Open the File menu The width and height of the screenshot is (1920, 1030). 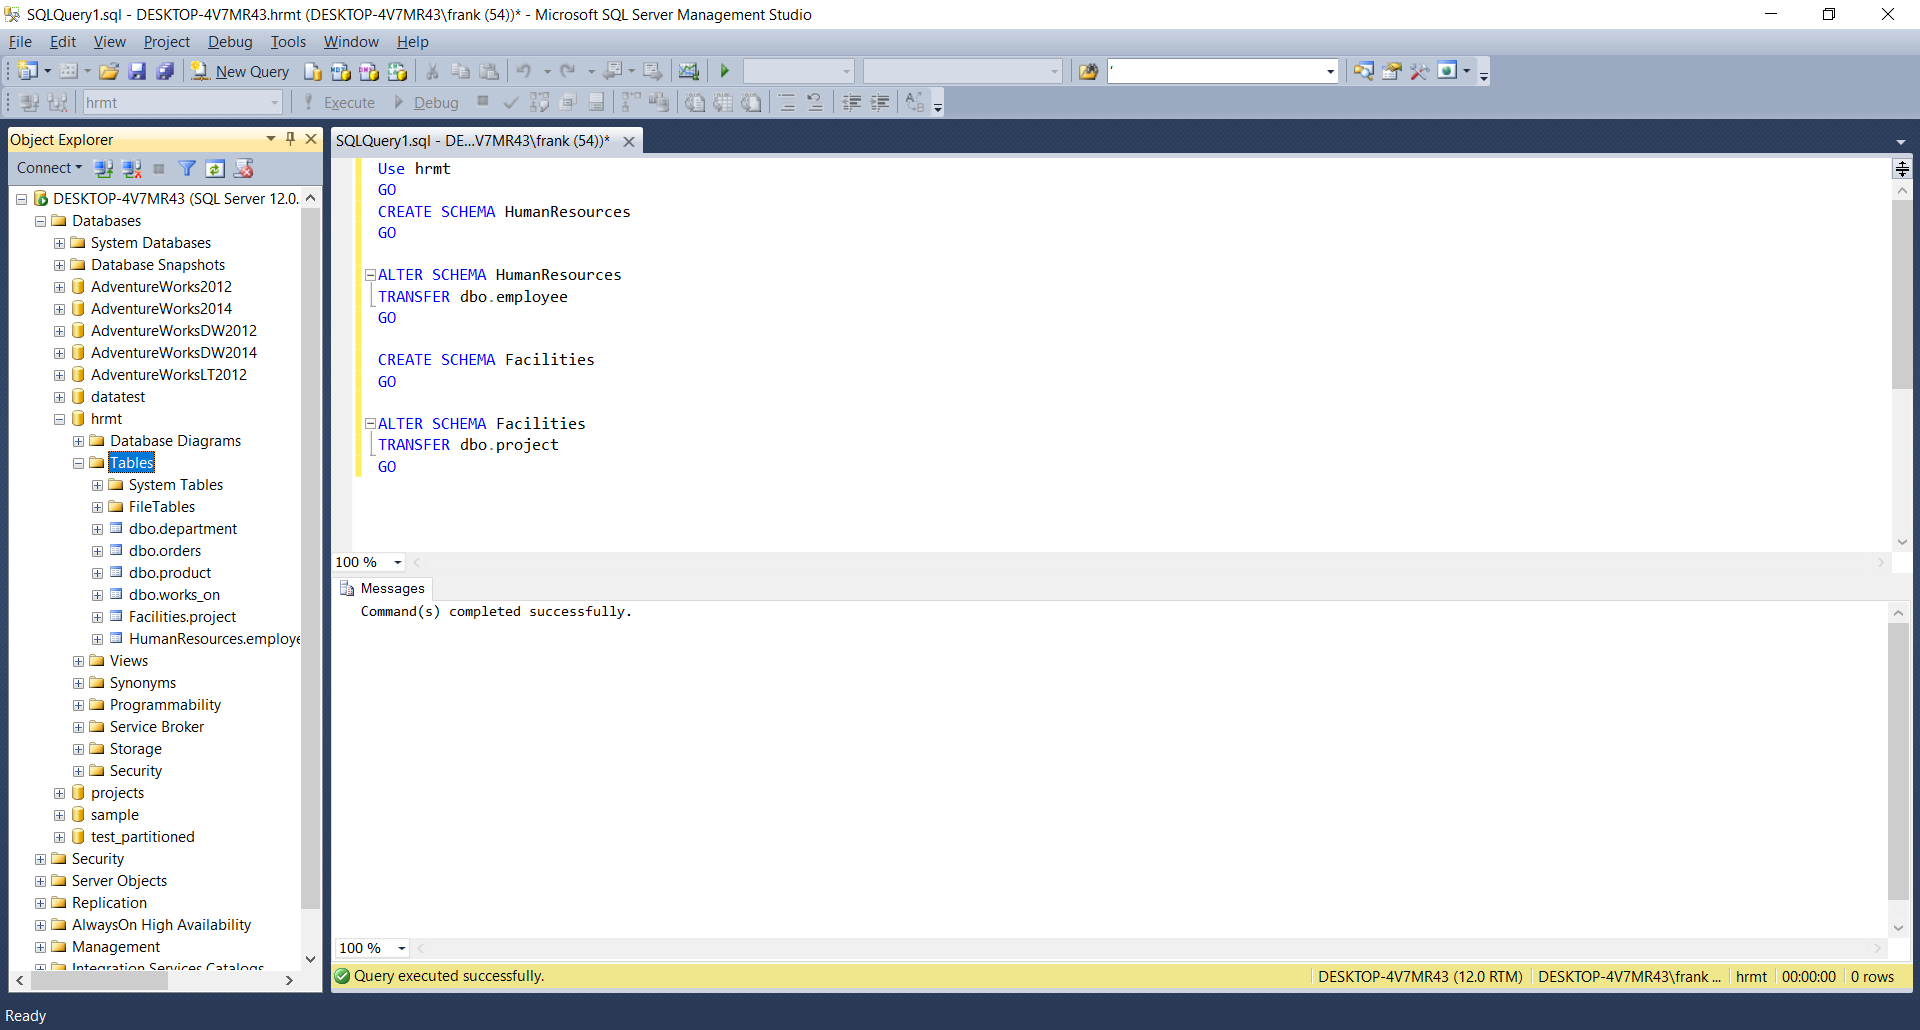[x=20, y=42]
